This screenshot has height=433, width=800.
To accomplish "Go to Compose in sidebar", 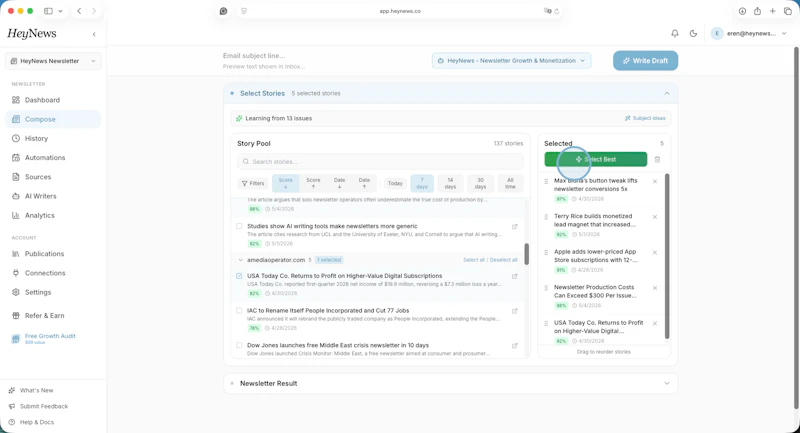I will 53,119.
